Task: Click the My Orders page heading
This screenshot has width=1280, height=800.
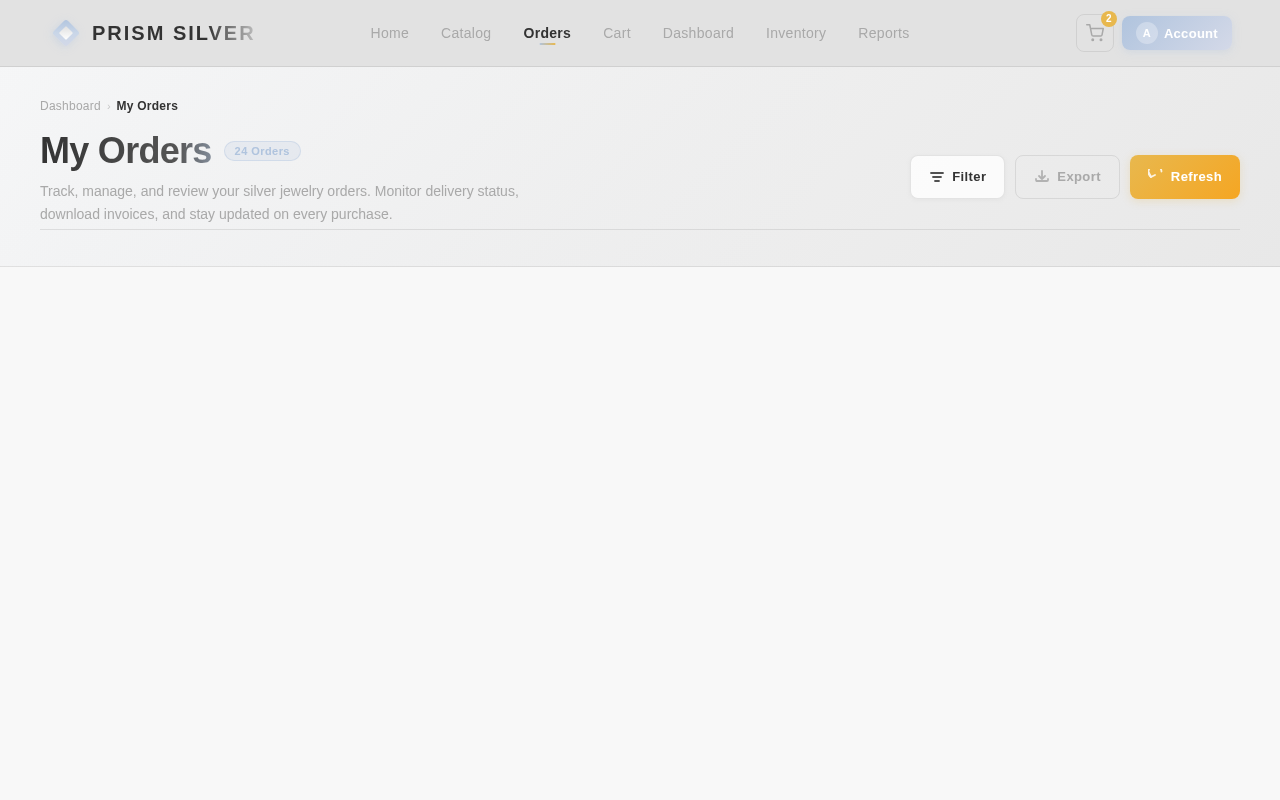Action: click(126, 151)
